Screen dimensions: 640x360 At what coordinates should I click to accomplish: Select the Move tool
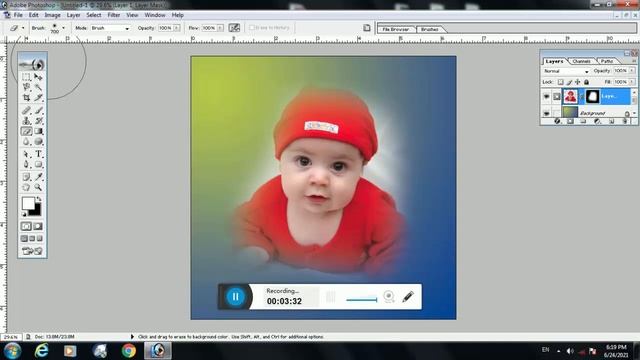click(38, 77)
